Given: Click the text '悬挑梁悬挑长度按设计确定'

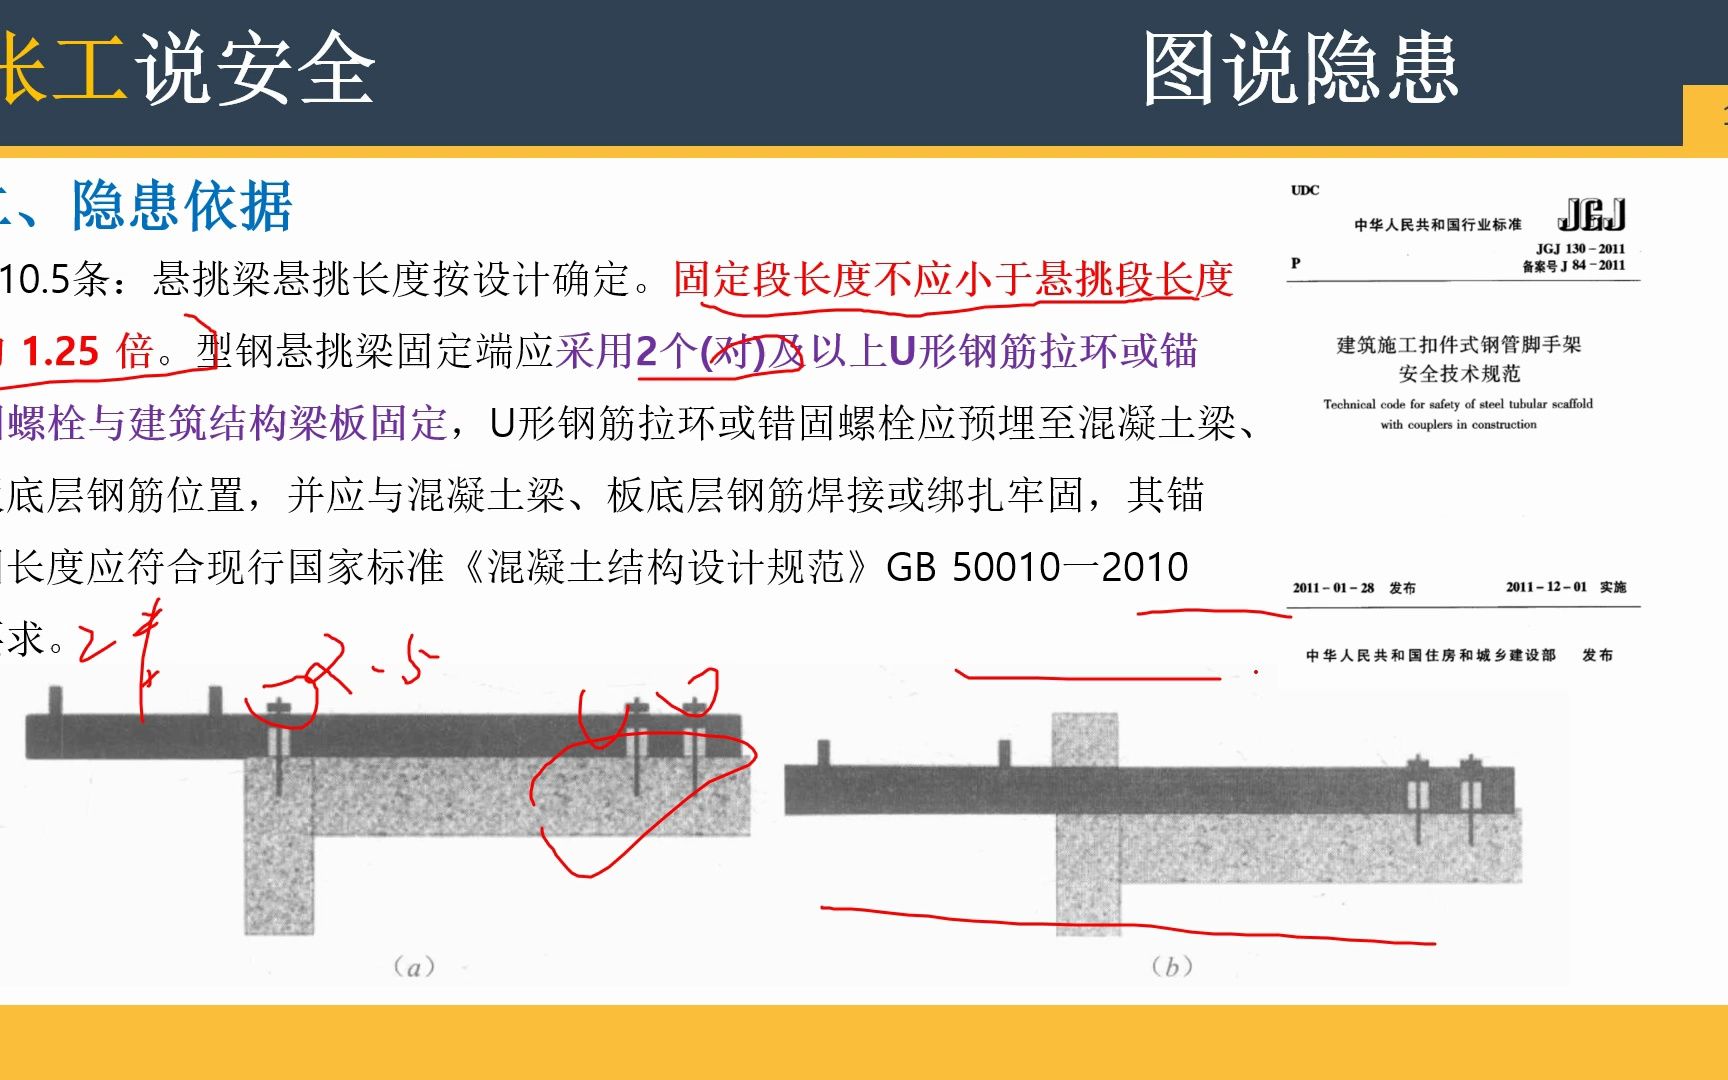Looking at the screenshot, I should (391, 279).
